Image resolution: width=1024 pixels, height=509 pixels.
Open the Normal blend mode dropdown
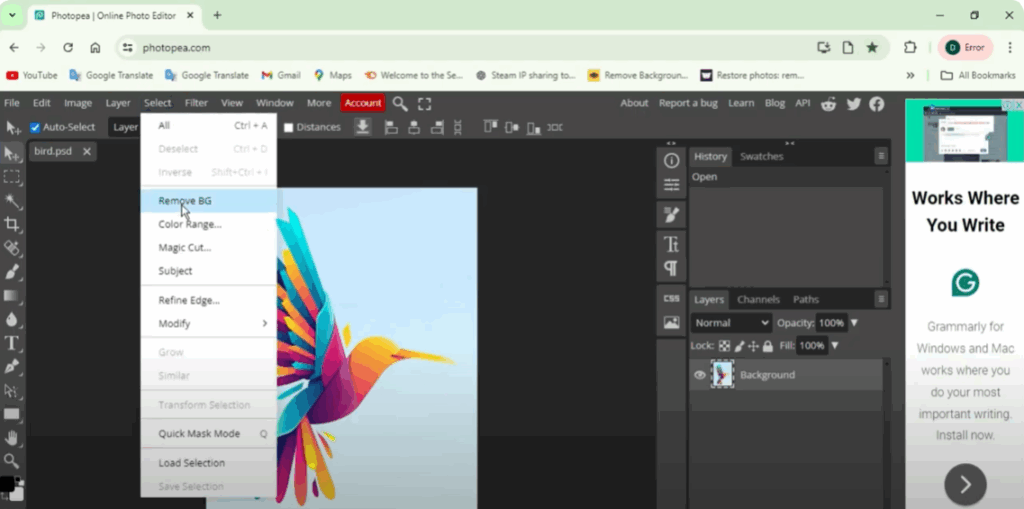point(732,323)
